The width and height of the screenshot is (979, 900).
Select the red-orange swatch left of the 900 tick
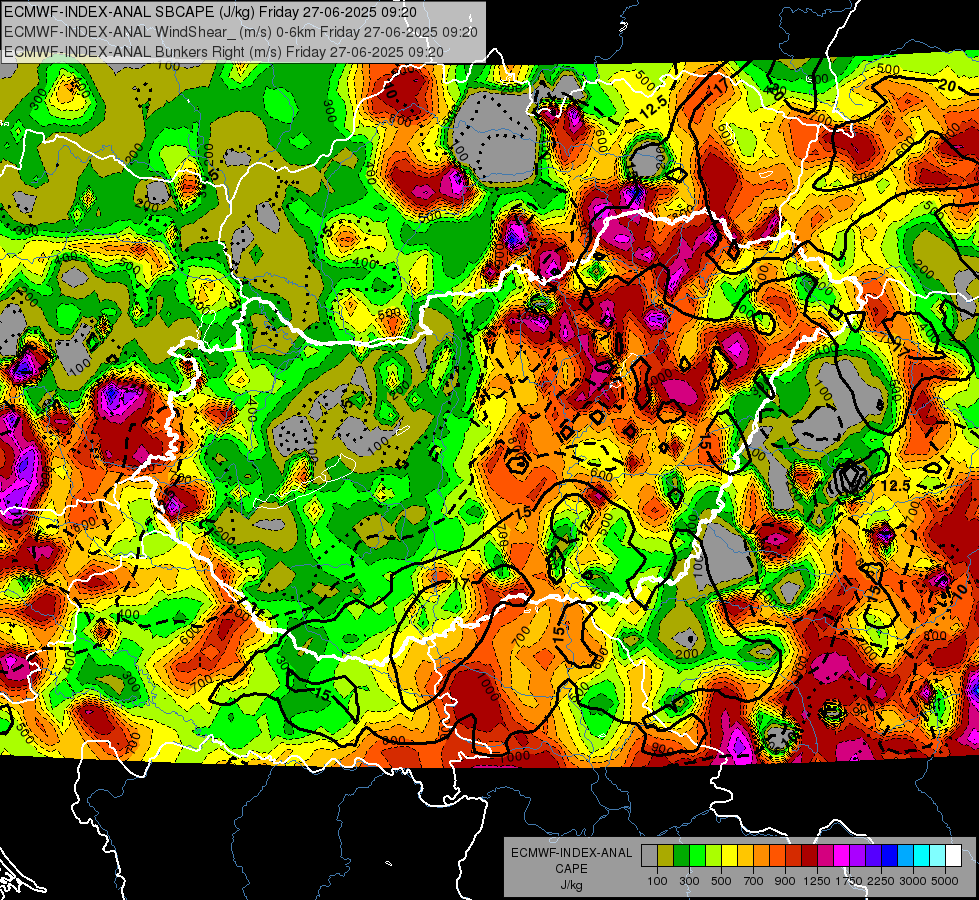coord(777,856)
